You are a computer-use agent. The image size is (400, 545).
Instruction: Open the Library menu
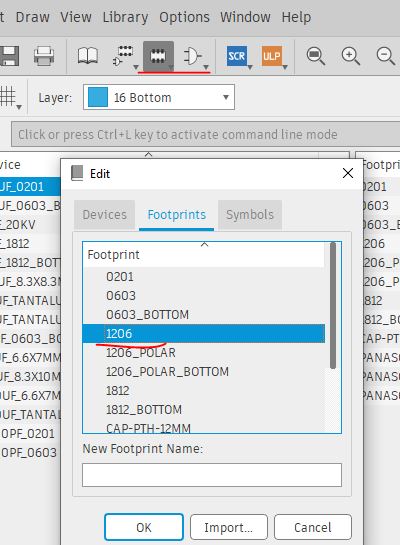[125, 17]
